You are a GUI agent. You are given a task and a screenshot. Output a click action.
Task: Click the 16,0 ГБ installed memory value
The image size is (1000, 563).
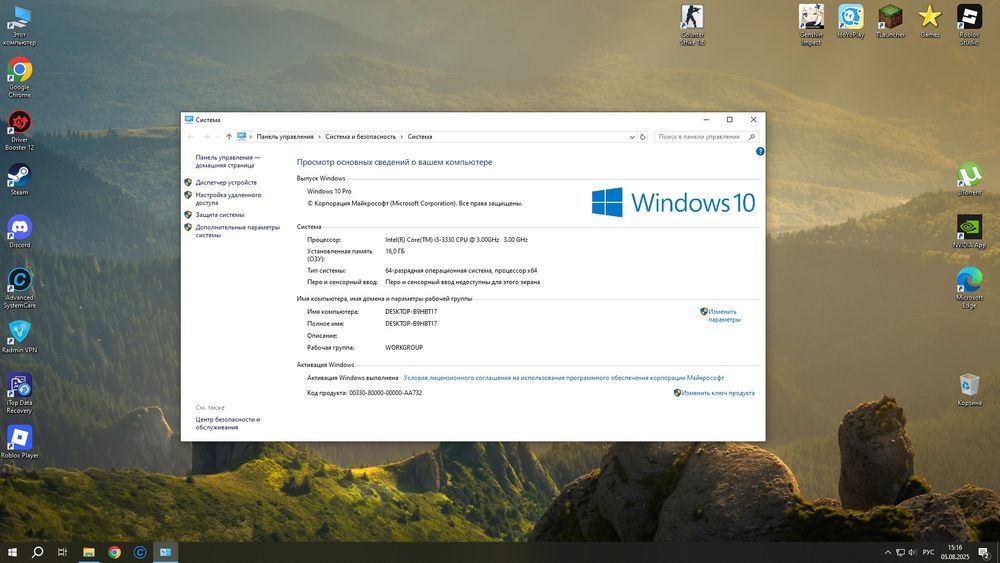395,251
